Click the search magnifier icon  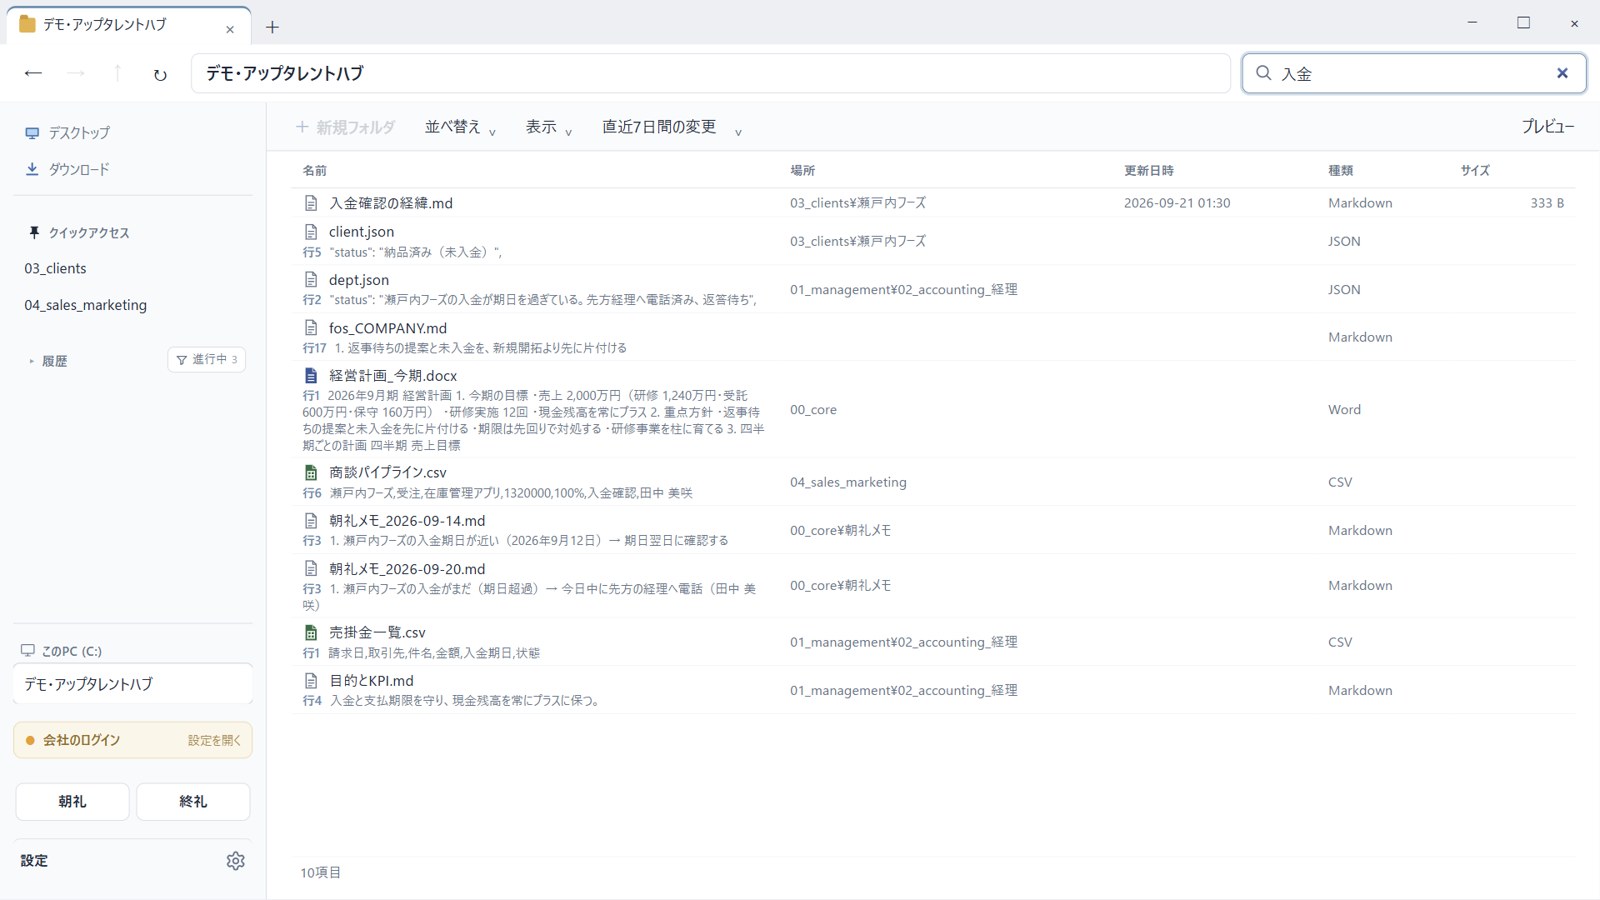tap(1263, 73)
